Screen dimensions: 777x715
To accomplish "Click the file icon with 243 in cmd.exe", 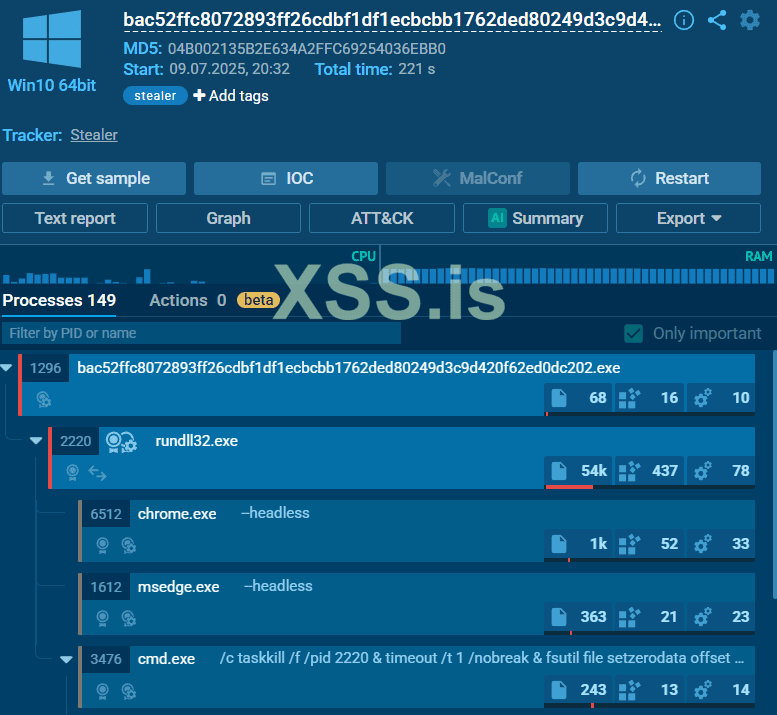I will (559, 690).
